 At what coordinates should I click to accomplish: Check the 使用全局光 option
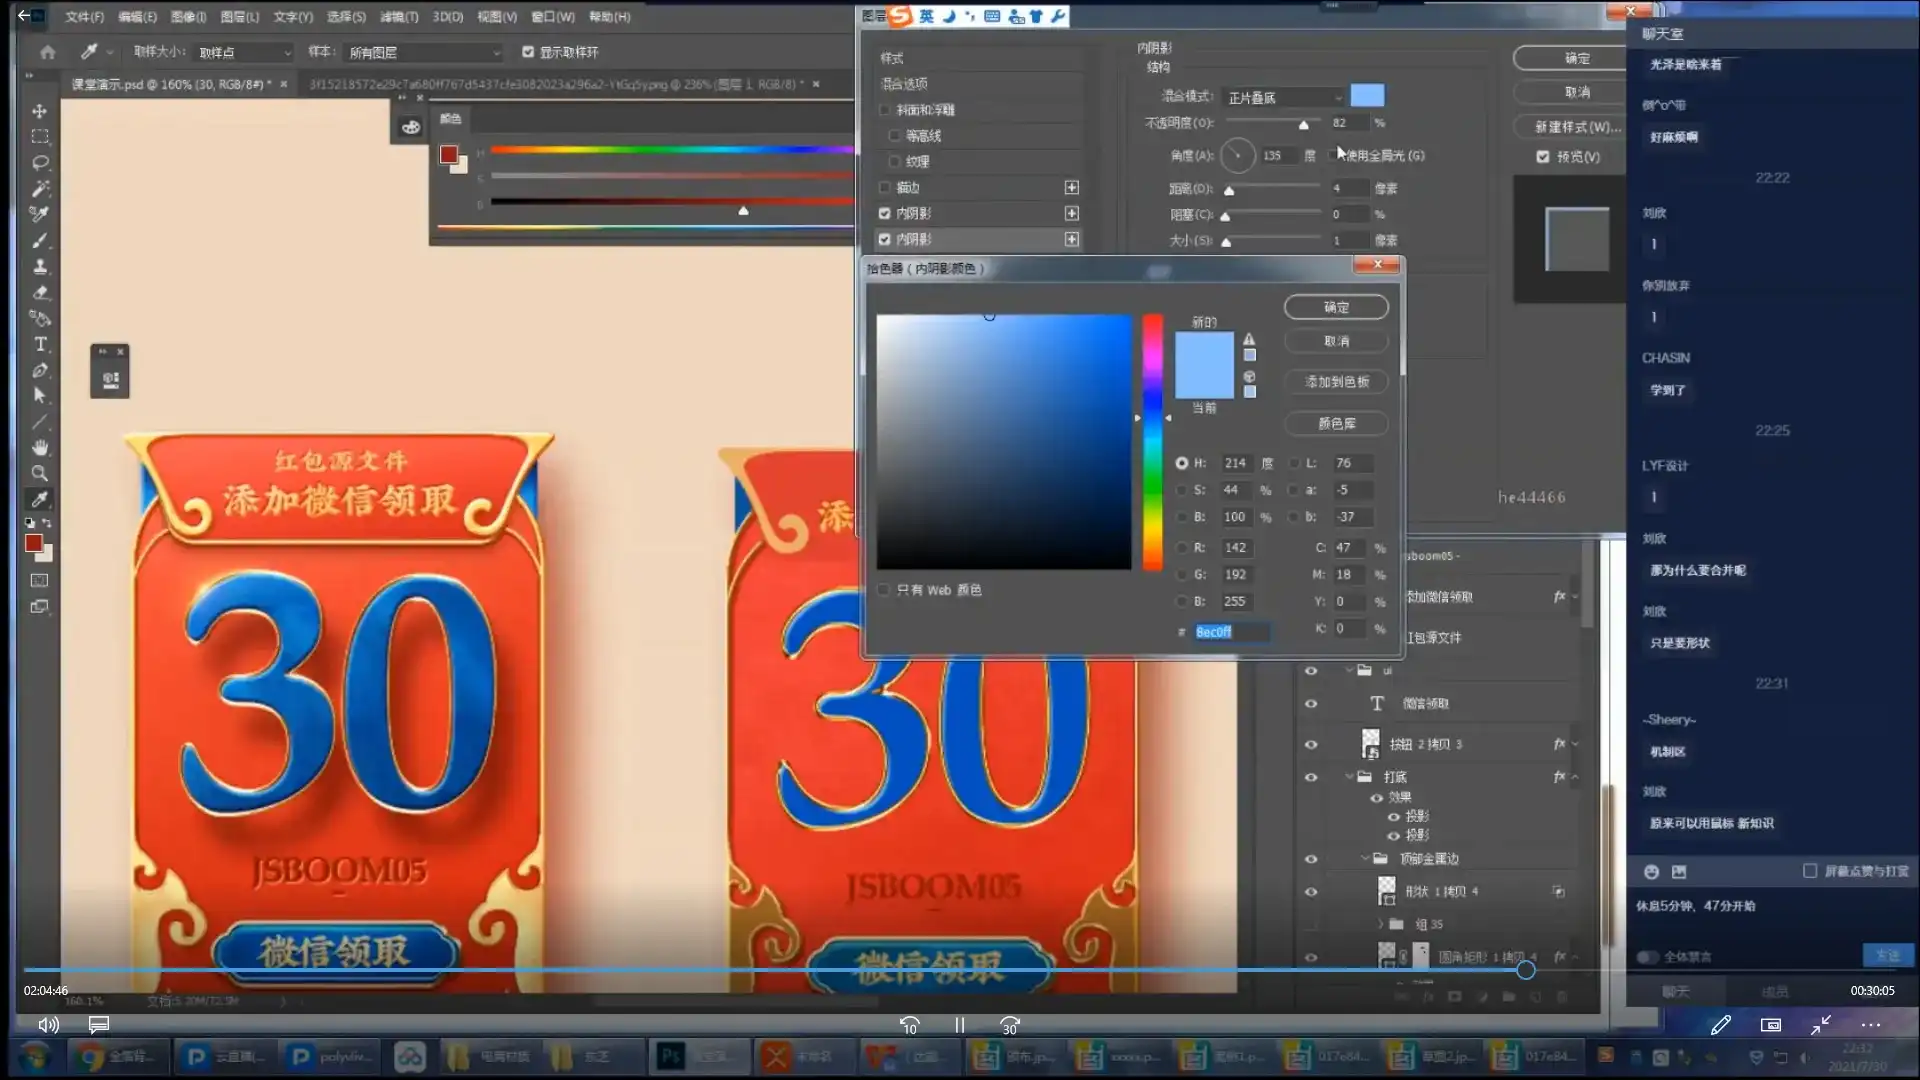(1335, 156)
